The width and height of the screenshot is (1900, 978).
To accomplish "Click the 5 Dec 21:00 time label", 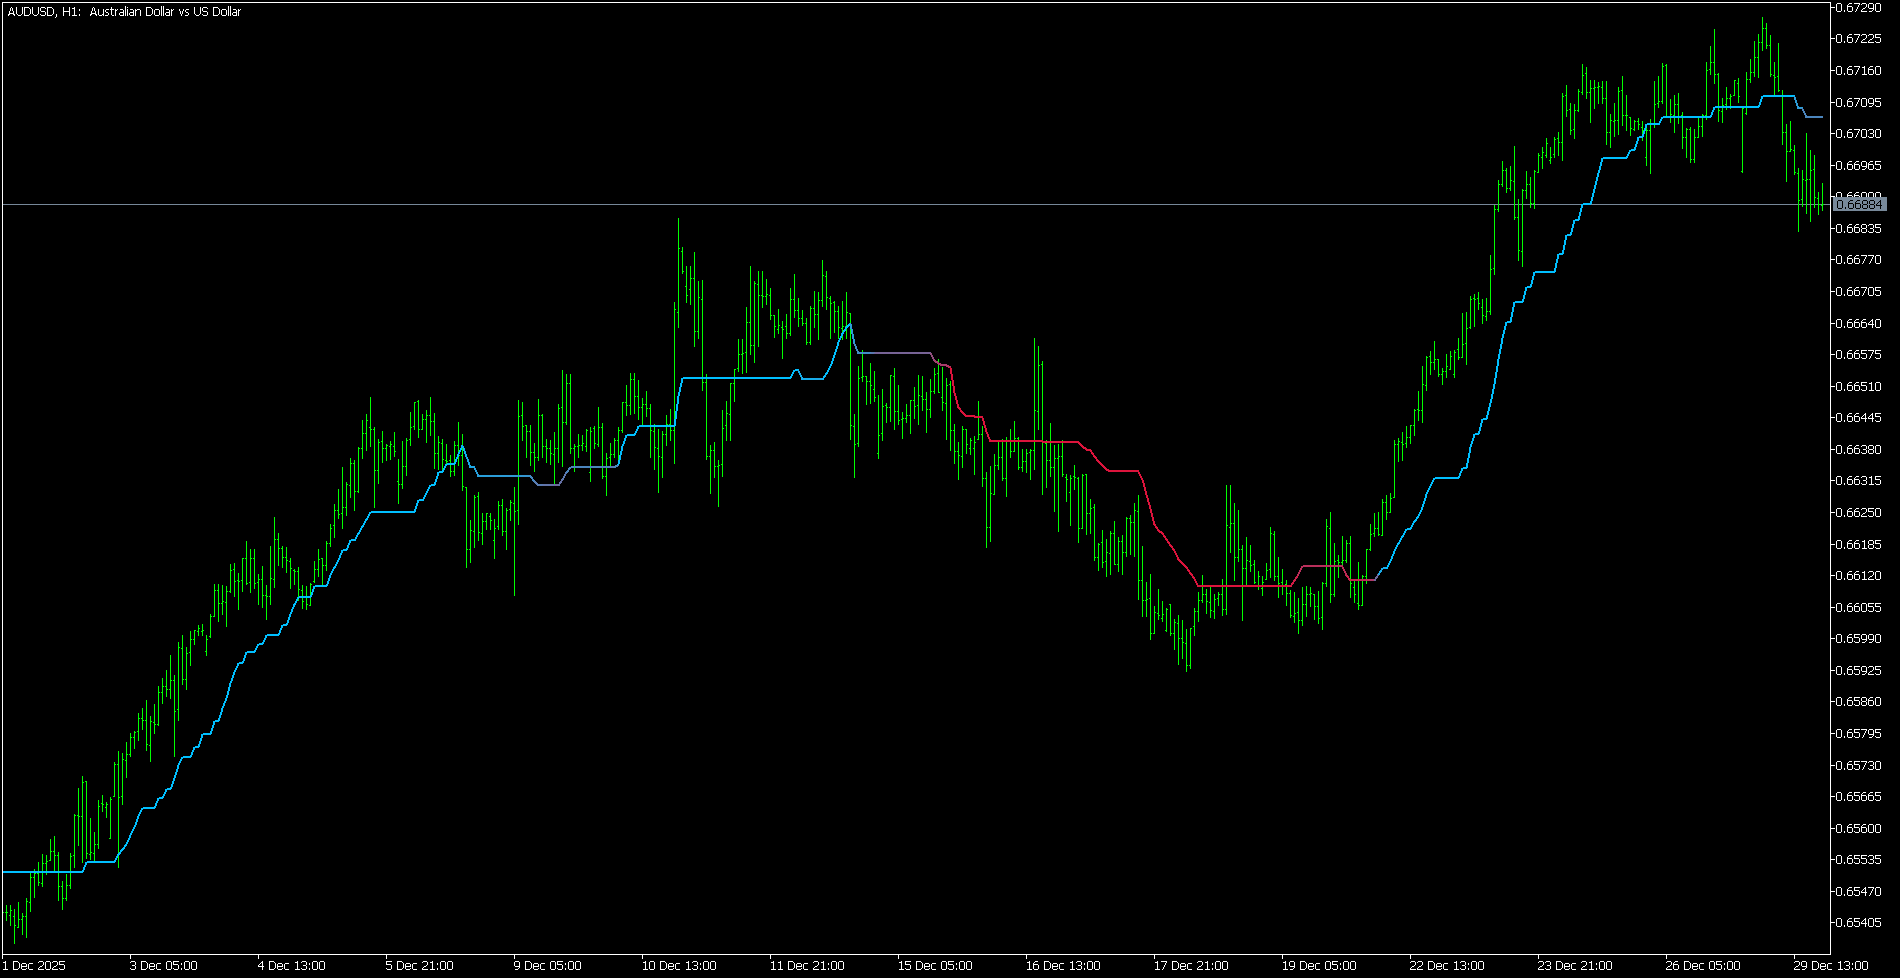I will point(420,966).
